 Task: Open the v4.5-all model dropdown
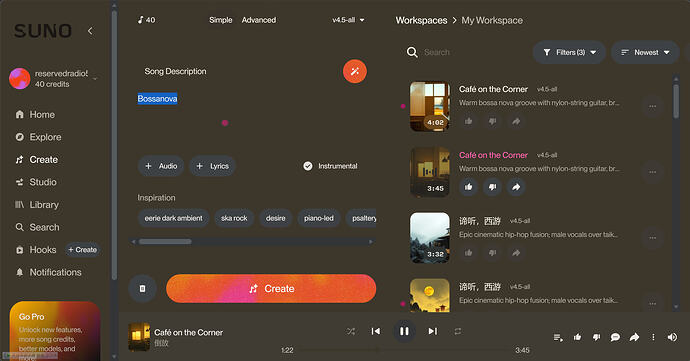[348, 20]
